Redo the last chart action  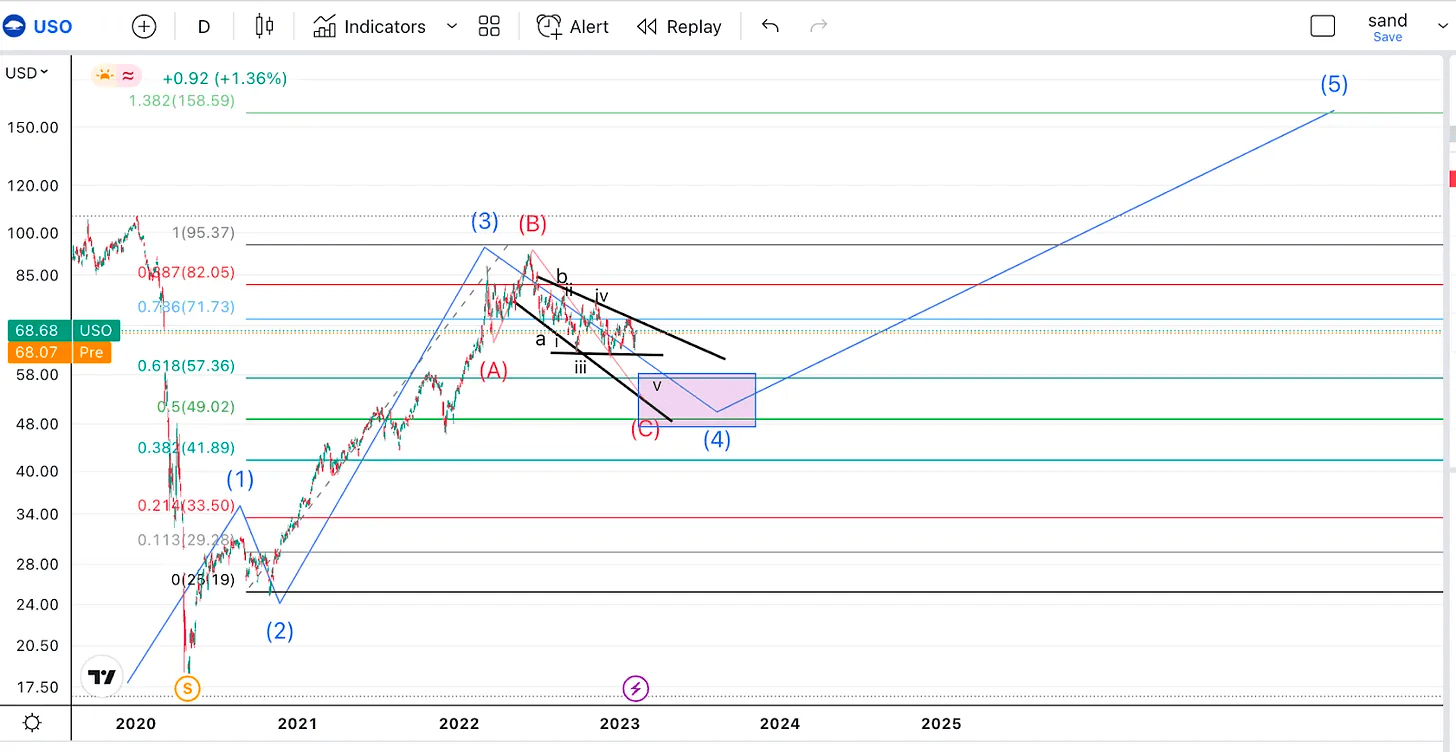[818, 26]
